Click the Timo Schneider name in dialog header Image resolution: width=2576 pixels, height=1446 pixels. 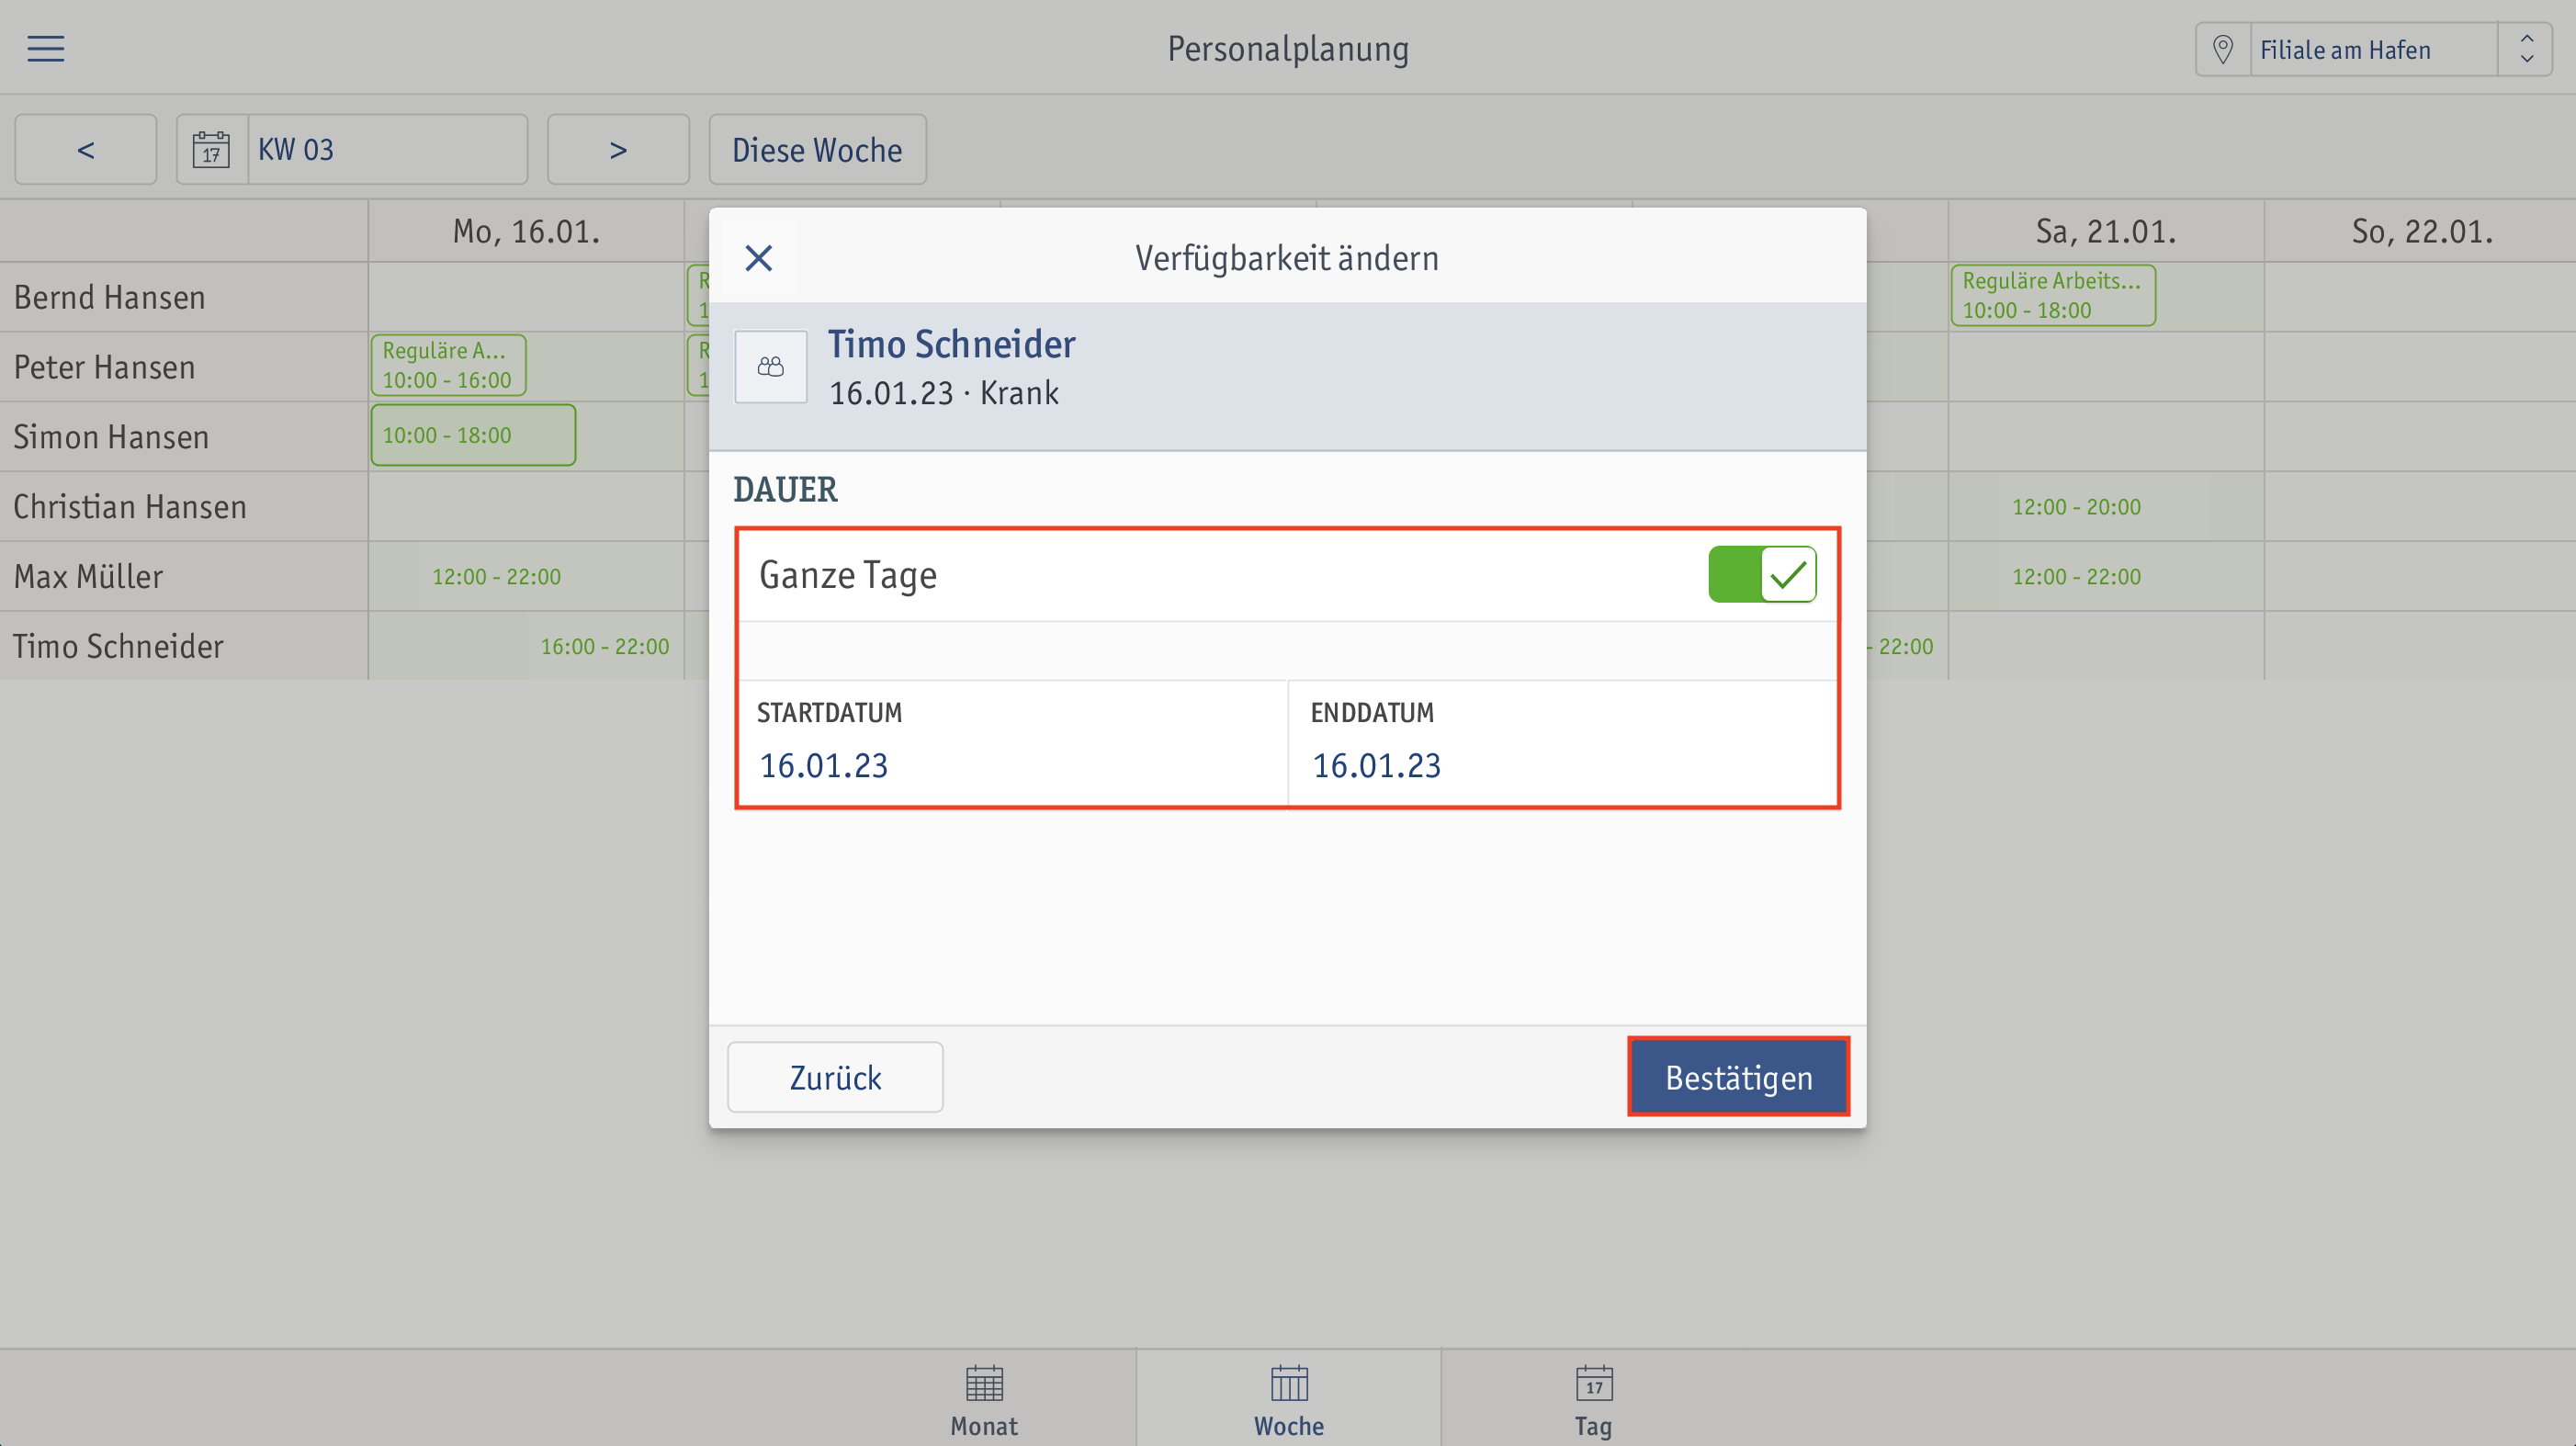pos(951,344)
